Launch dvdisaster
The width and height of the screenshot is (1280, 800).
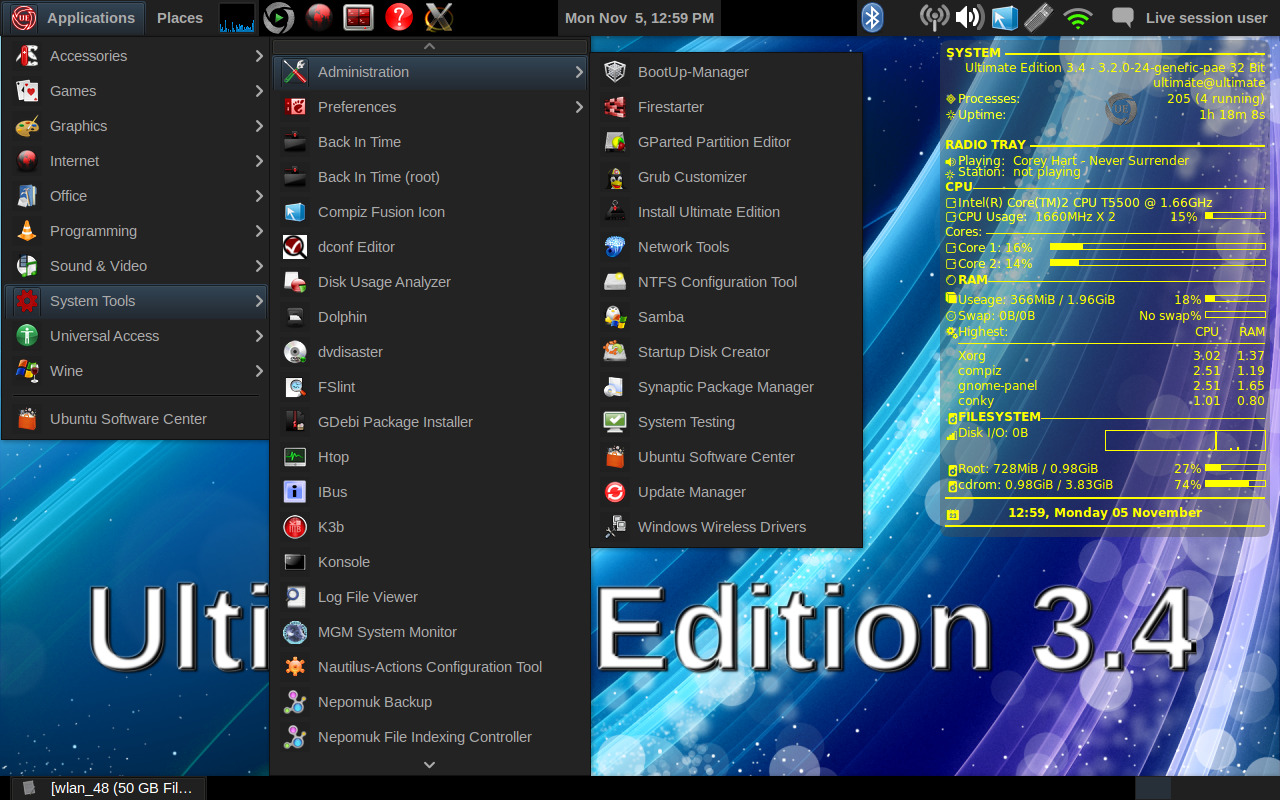430,352
